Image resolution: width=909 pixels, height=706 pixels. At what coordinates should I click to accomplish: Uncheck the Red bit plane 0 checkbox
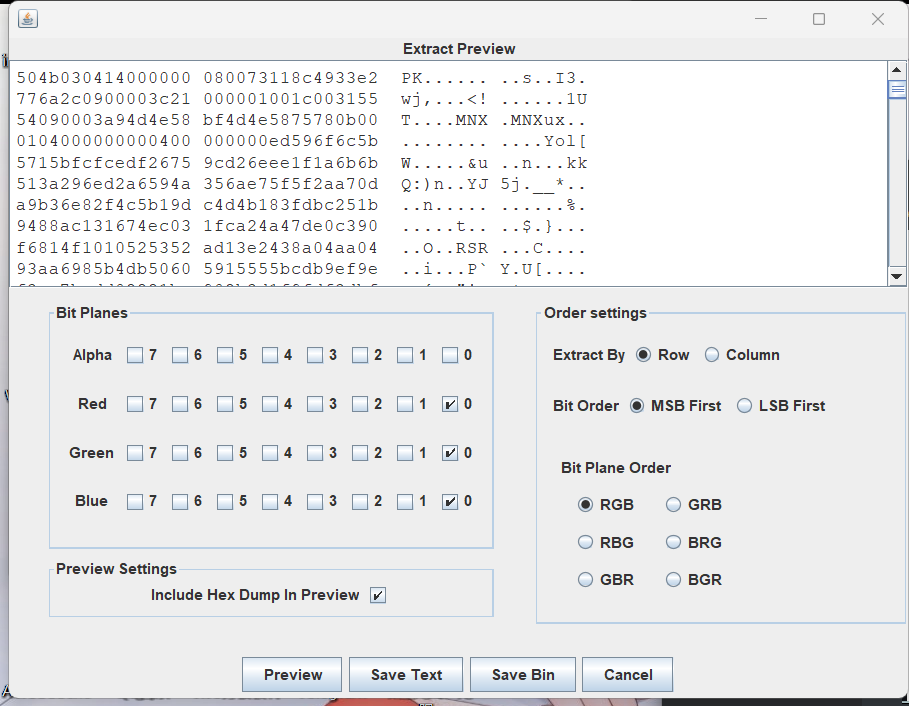coord(450,405)
